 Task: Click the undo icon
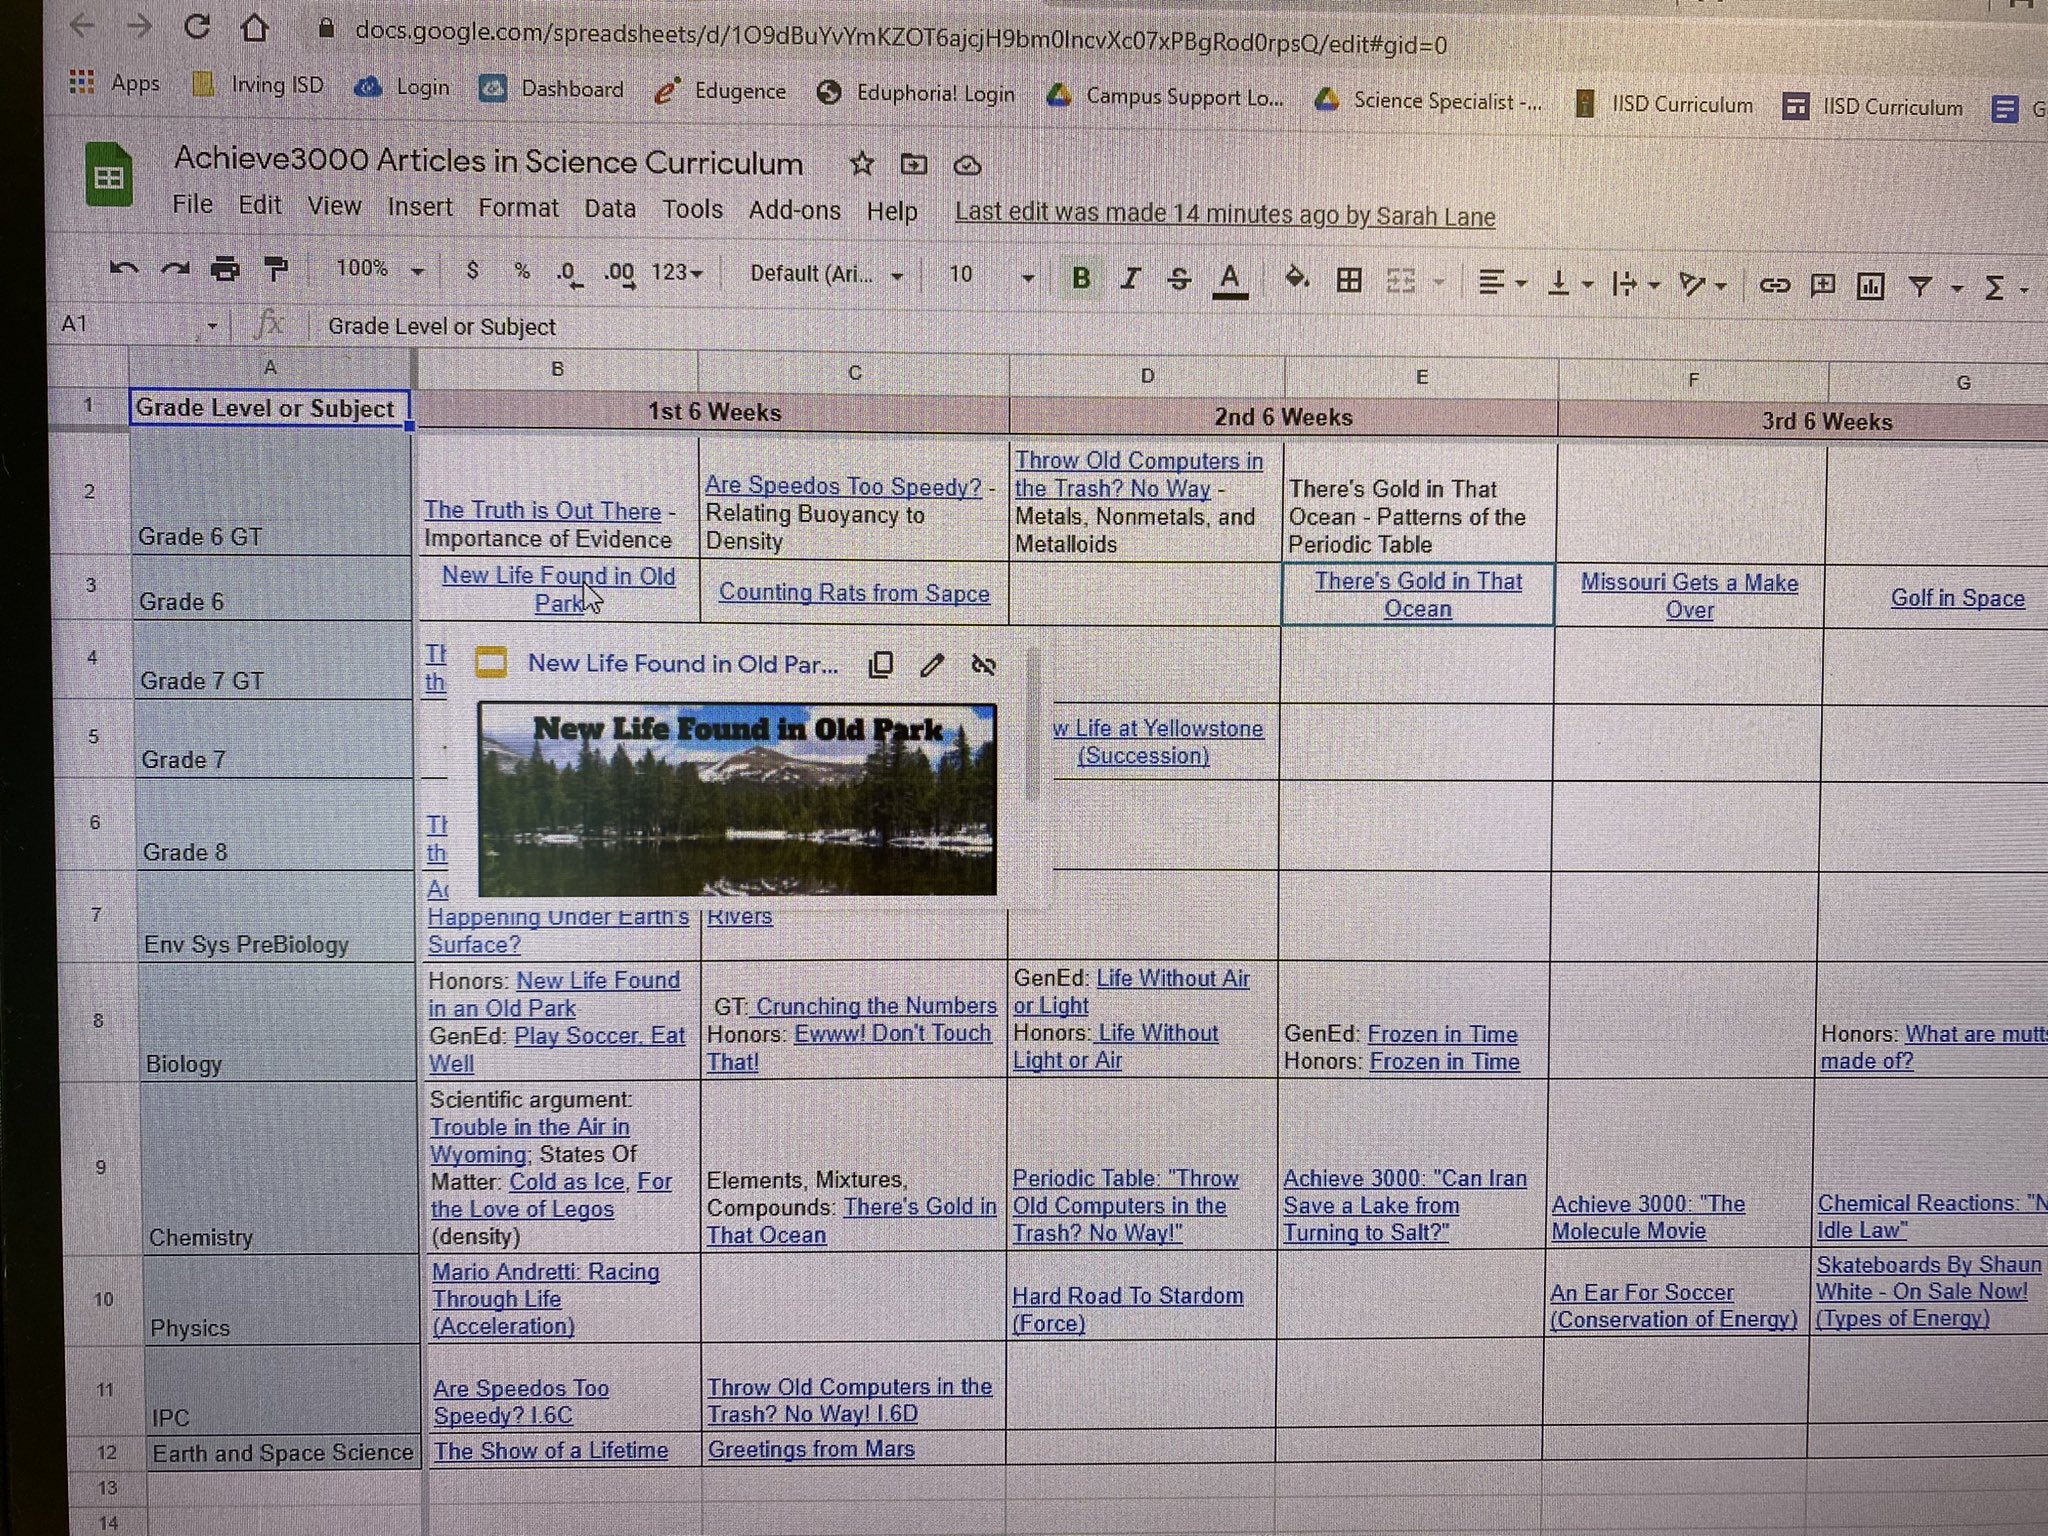coord(124,268)
